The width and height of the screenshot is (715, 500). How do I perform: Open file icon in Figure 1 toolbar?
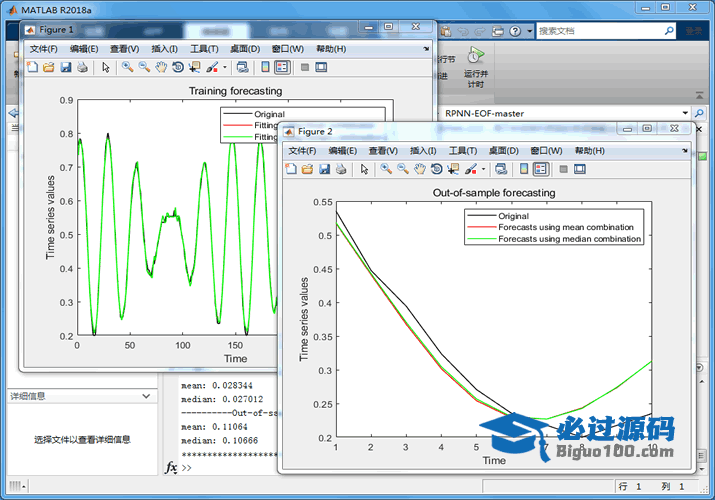(x=48, y=67)
